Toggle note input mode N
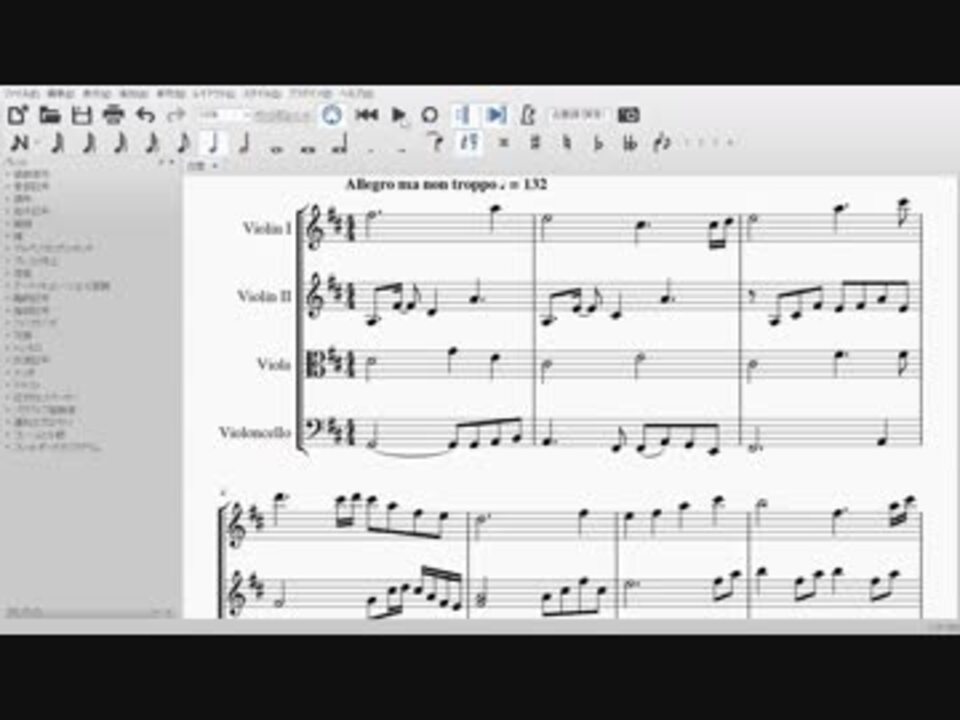Viewport: 960px width, 720px height. click(x=20, y=144)
